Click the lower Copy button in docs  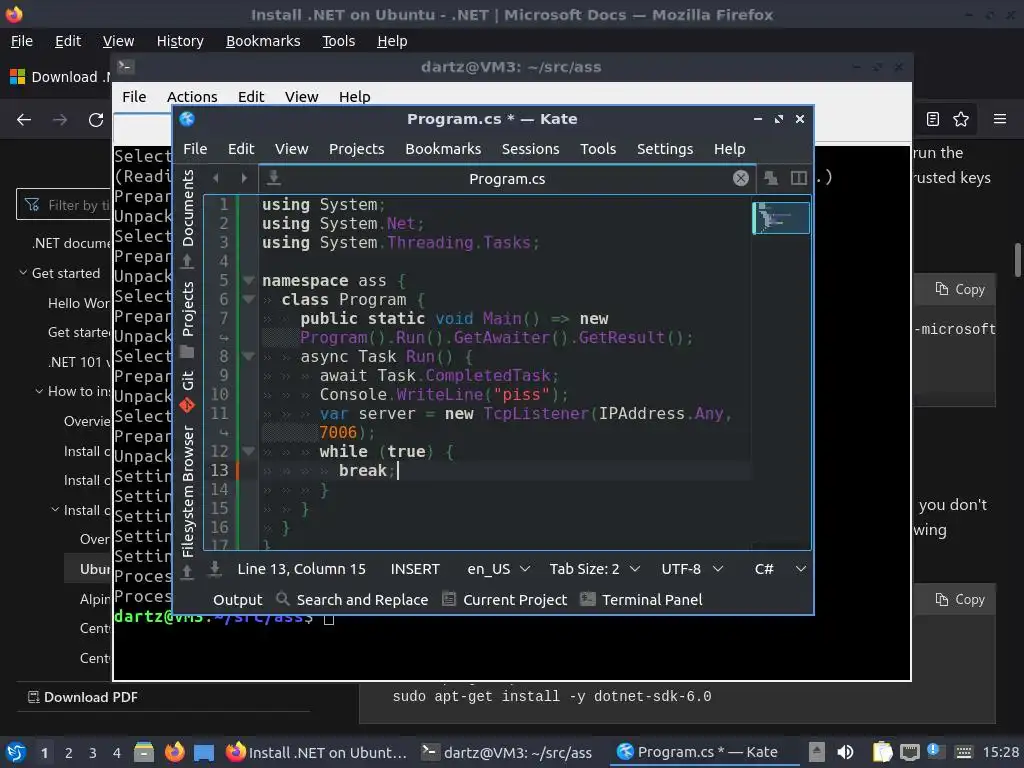coord(960,600)
